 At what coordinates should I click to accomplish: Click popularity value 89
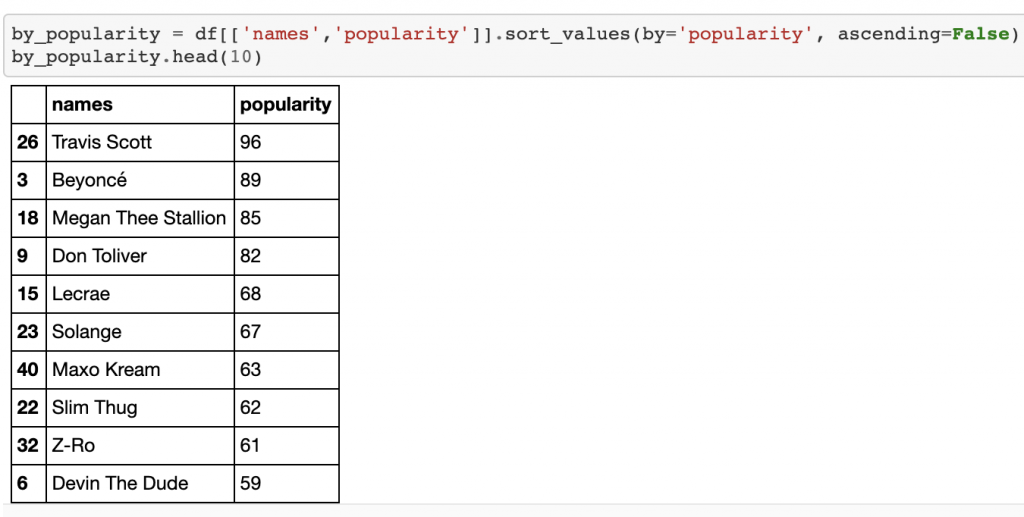click(286, 180)
